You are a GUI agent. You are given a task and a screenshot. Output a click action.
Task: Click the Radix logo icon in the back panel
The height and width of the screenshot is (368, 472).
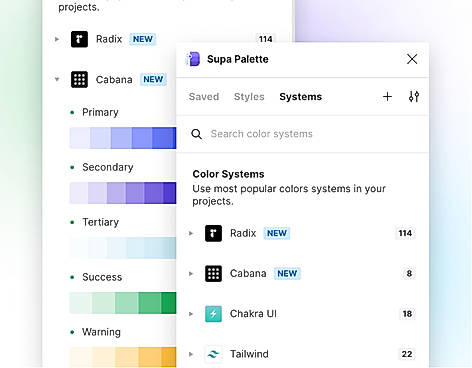point(79,39)
